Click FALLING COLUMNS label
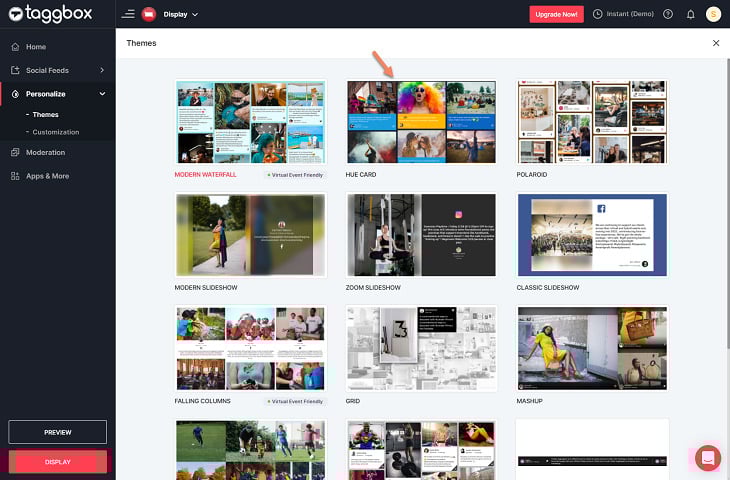Screen dimensions: 730x480 pyautogui.click(x=203, y=401)
